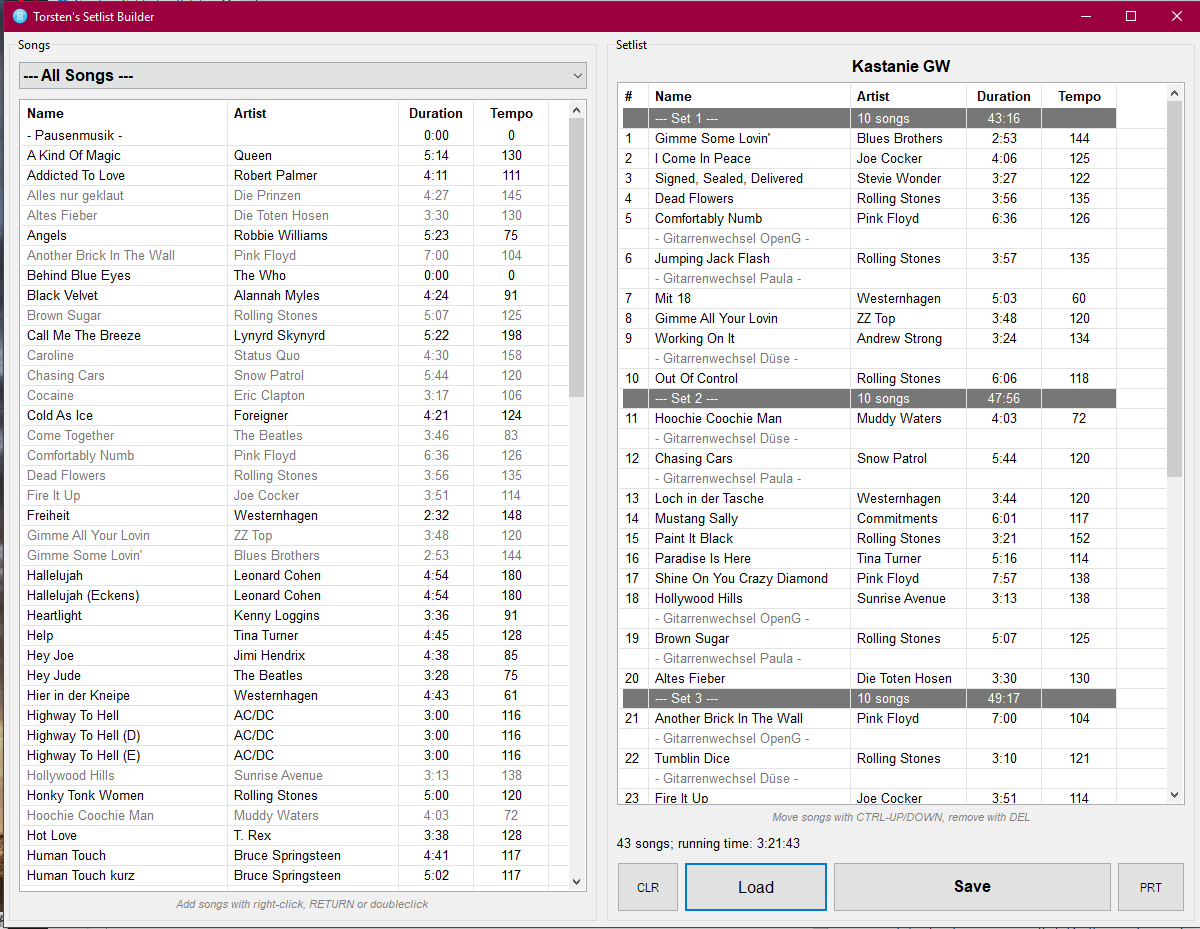Maximize the Setlist Builder window
1200x929 pixels.
[1131, 16]
